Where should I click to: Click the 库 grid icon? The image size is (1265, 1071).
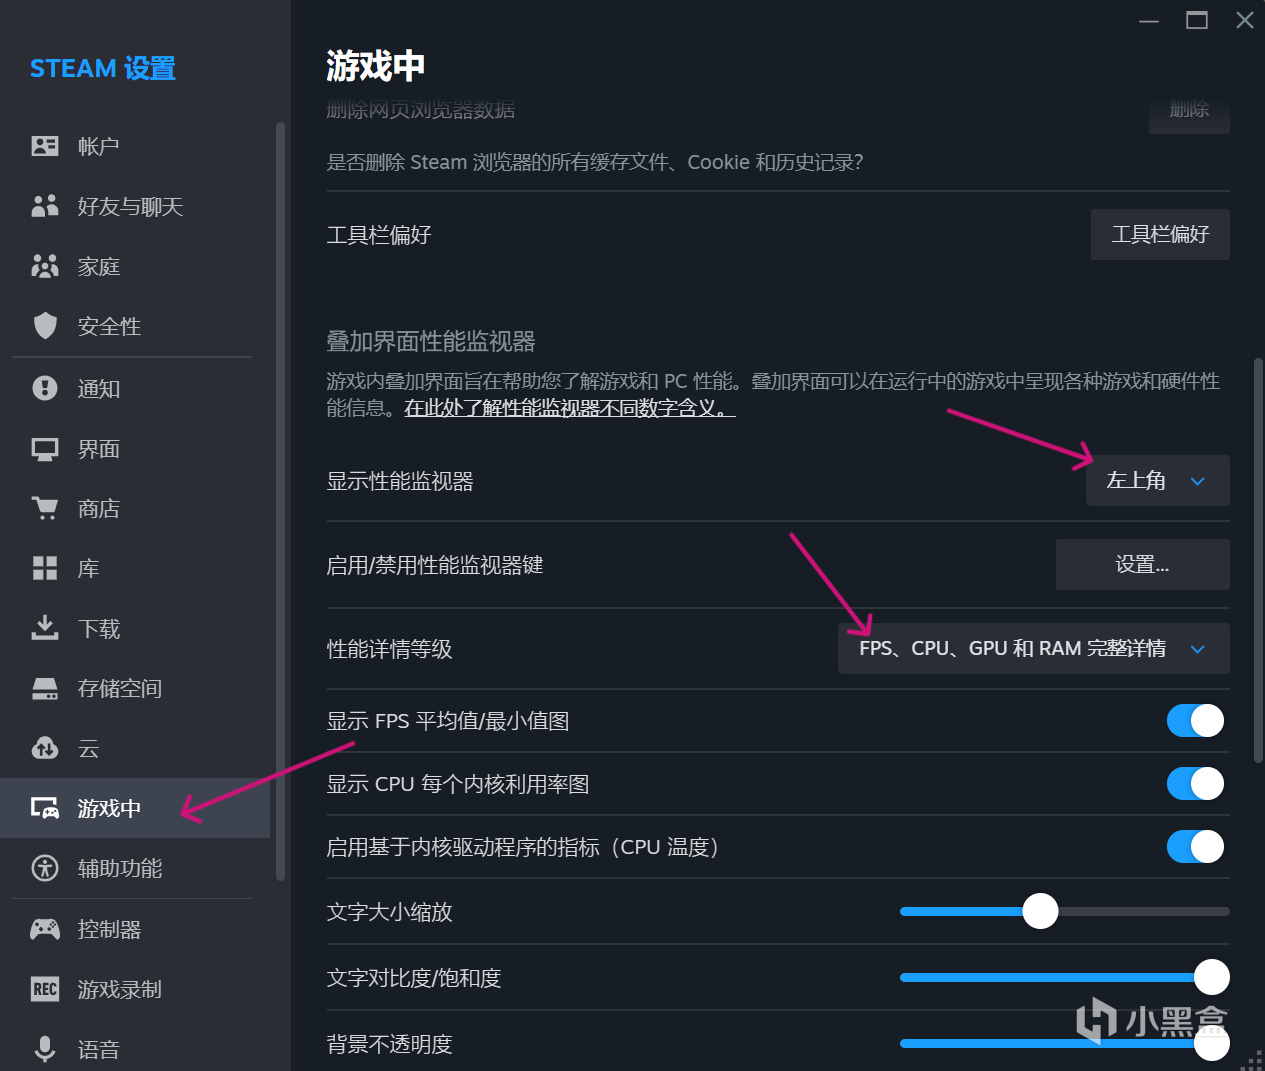coord(45,568)
